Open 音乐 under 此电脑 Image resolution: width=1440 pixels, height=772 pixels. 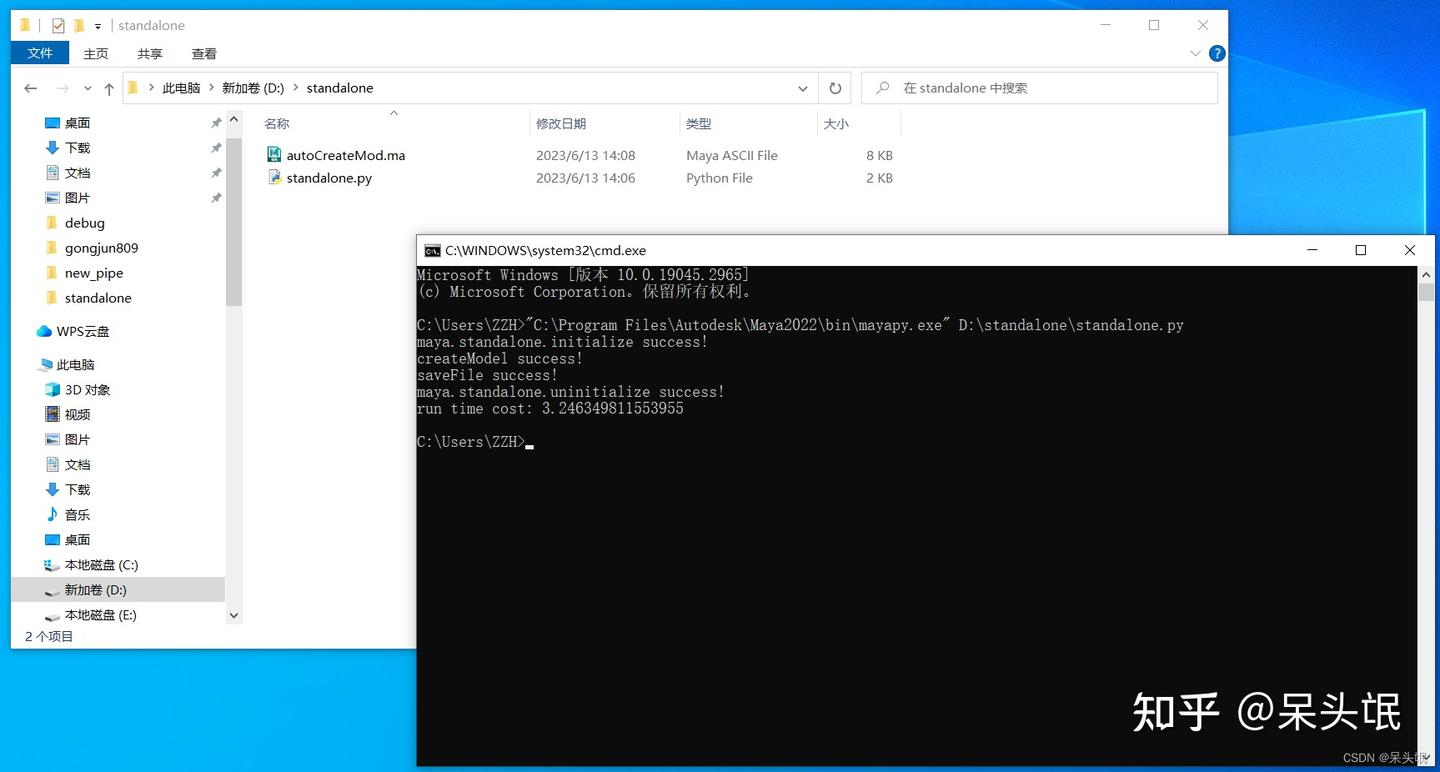tap(77, 515)
